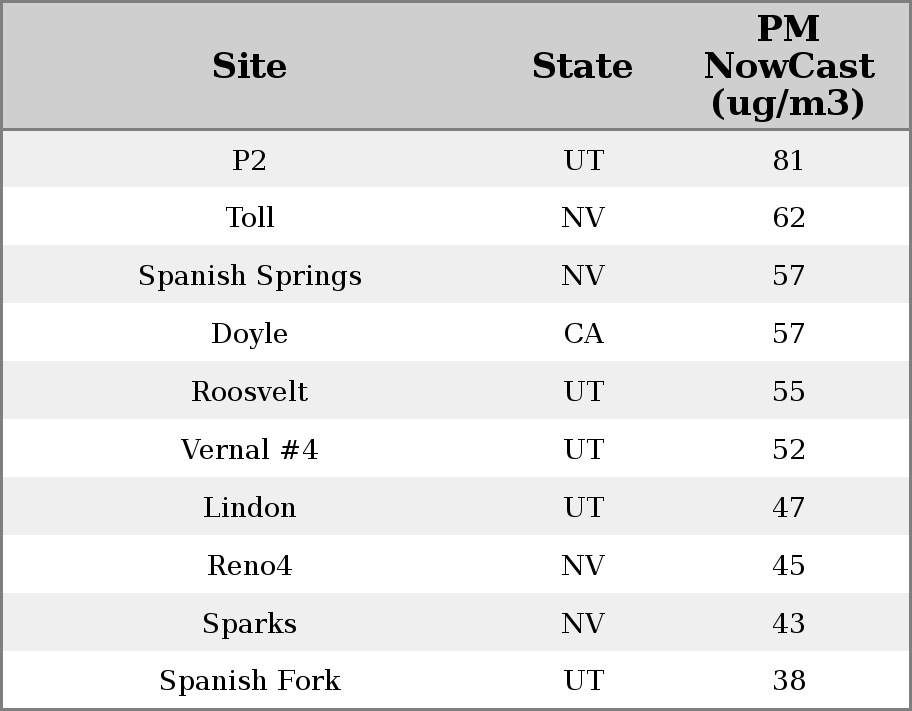Click the Sparks site name
Viewport: 912px width, 711px height.
point(250,624)
